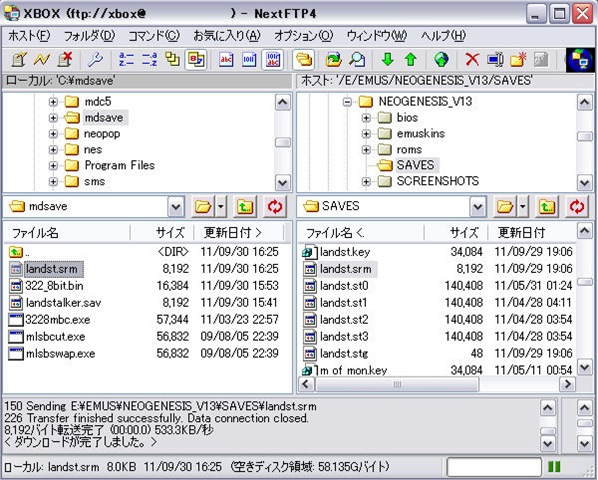Screen dimensions: 598x480
Task: Click the greyed-out toolbar icon
Action: (x=541, y=59)
